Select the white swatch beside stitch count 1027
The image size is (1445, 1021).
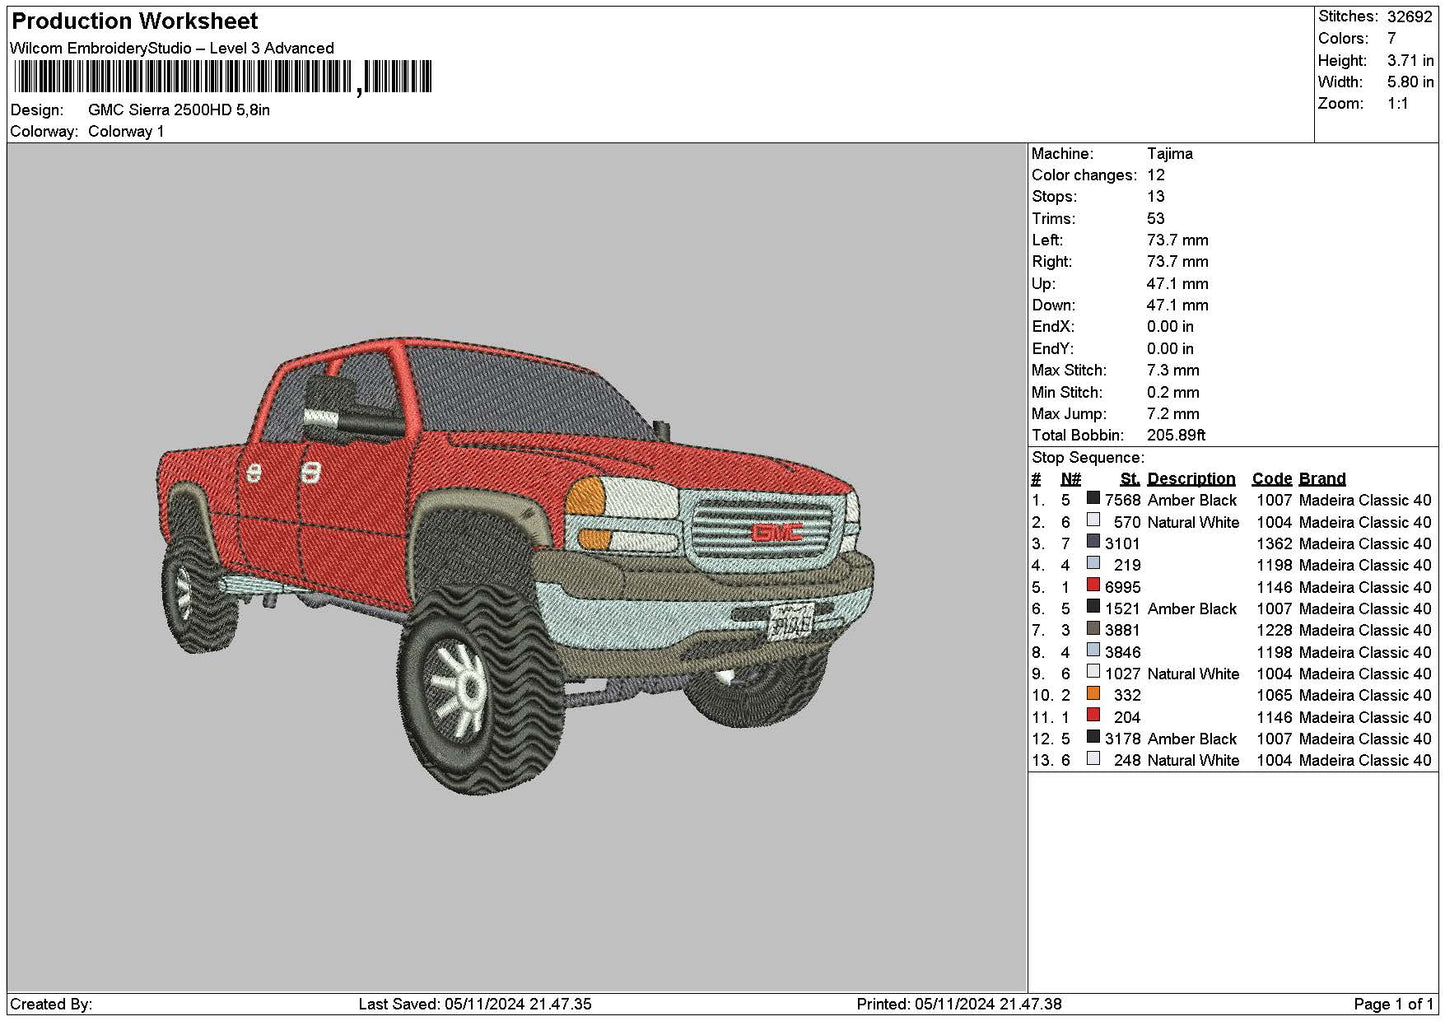[x=1093, y=672]
